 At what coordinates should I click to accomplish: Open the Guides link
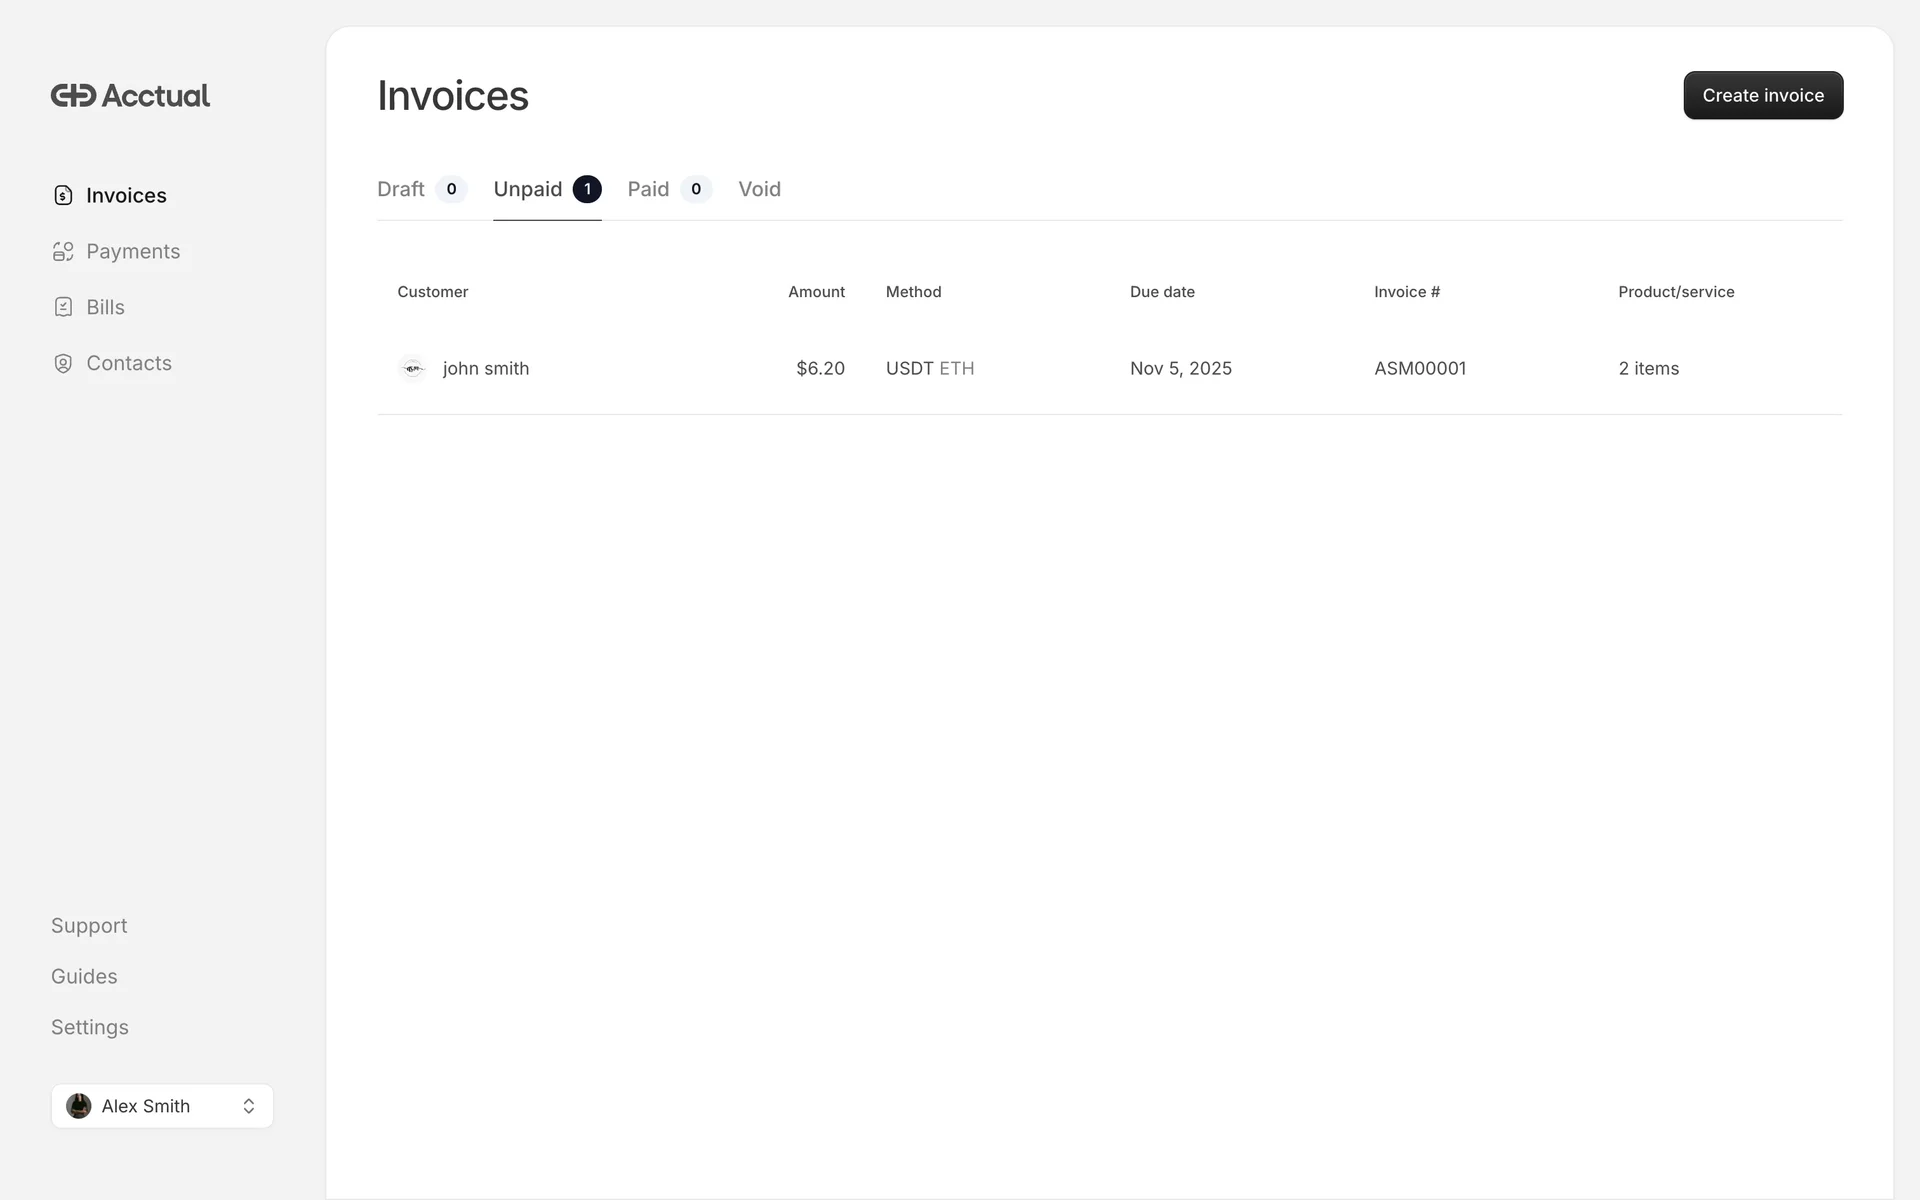[84, 977]
